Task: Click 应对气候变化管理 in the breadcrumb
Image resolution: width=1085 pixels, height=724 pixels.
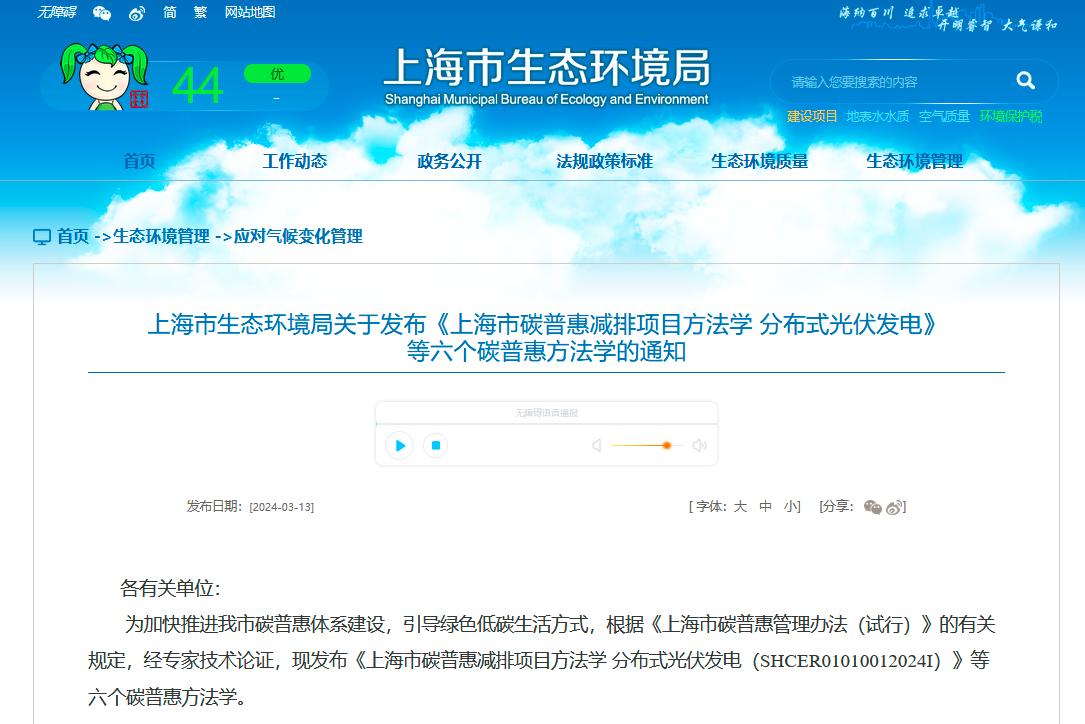Action: 298,237
